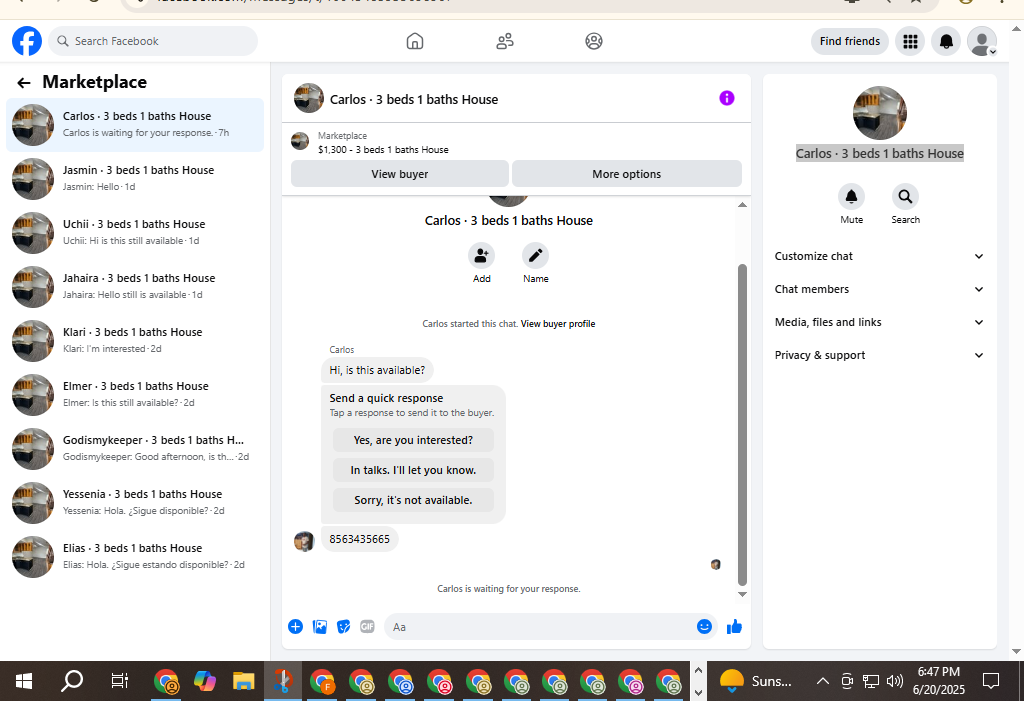Screen dimensions: 1024x701
Task: Open Windows notification center icon
Action: [x=991, y=681]
